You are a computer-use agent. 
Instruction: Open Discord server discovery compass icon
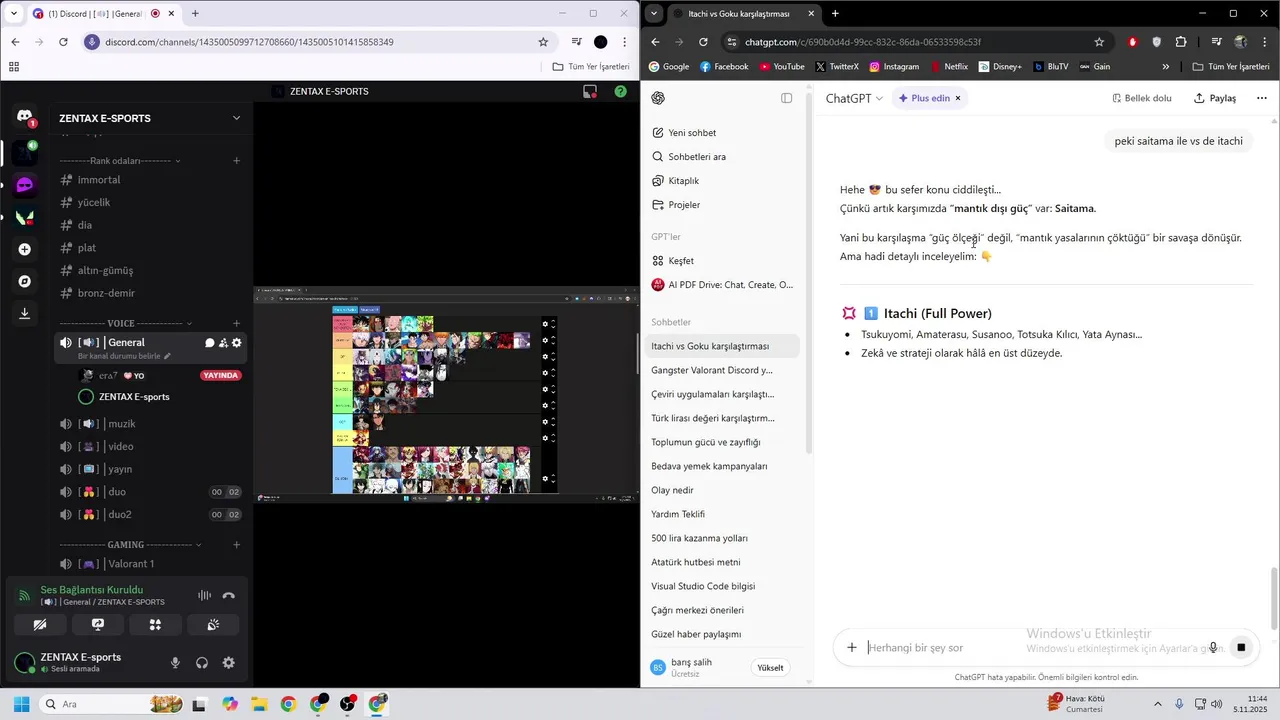click(x=25, y=281)
